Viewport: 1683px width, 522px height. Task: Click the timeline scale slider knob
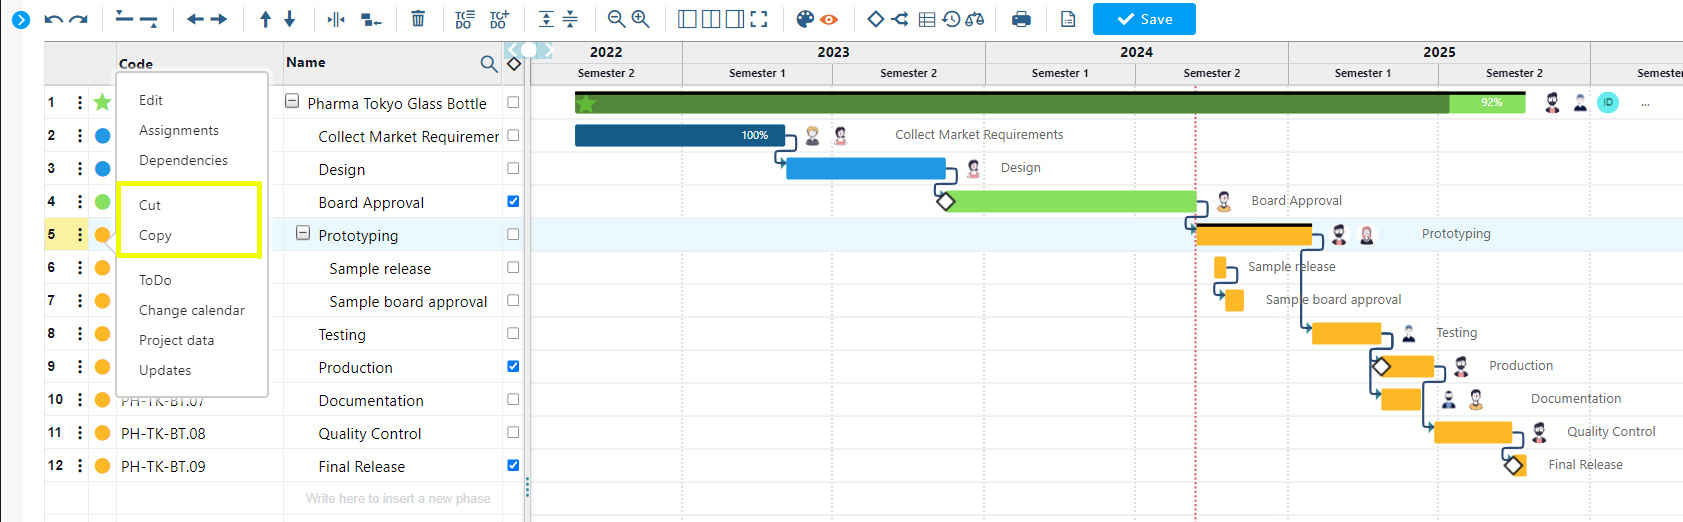click(529, 50)
